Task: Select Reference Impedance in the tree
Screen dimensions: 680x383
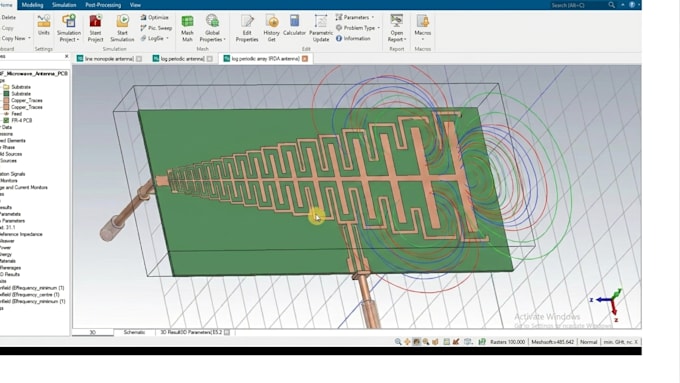Action: (21, 234)
